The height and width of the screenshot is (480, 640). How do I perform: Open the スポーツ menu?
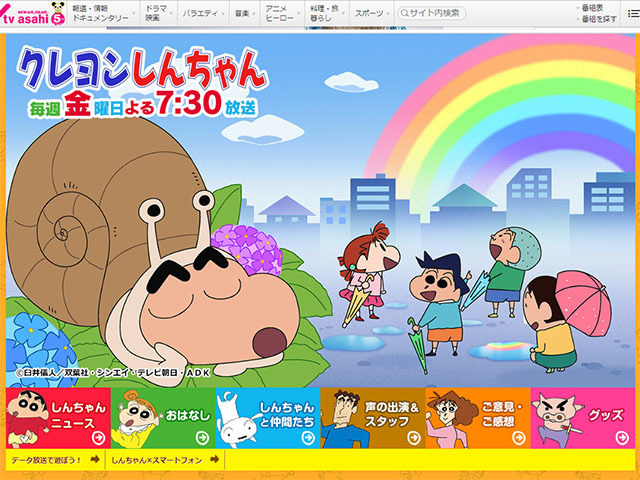point(369,13)
